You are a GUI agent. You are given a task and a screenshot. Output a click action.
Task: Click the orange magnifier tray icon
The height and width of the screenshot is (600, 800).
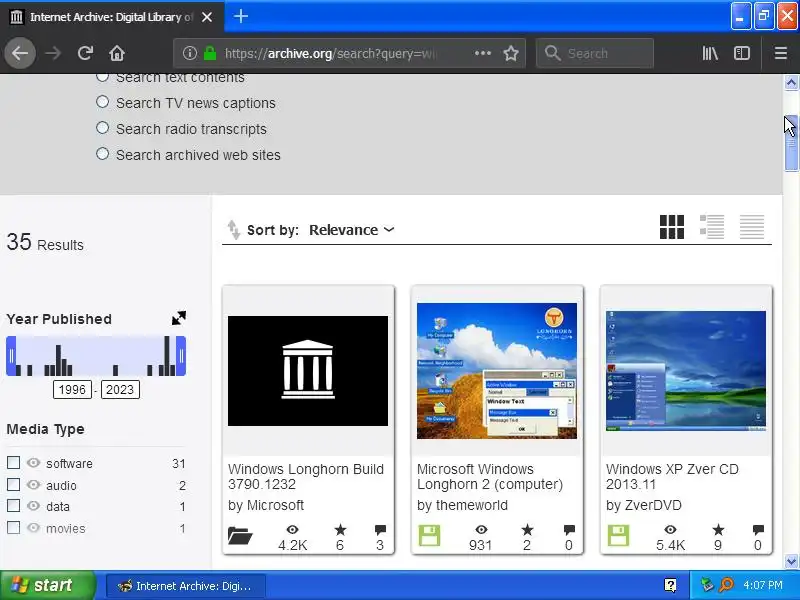click(726, 585)
